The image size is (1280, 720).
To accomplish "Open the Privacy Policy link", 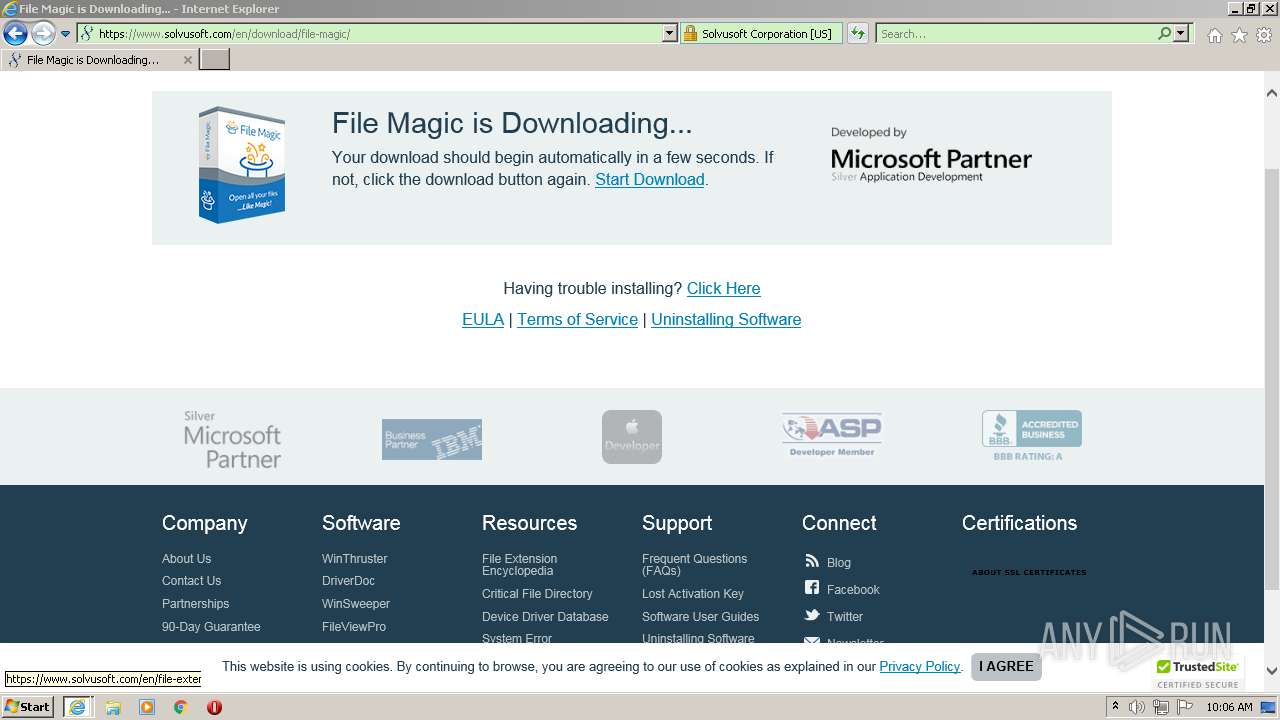I will 919,667.
